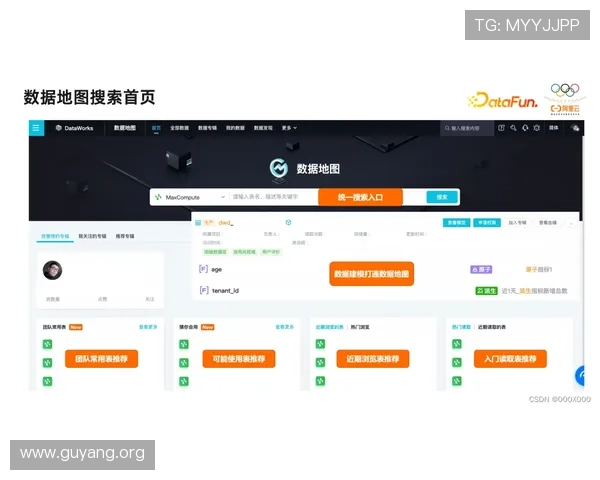
Task: Click third table icon under 团队常用表
Action: click(x=47, y=381)
